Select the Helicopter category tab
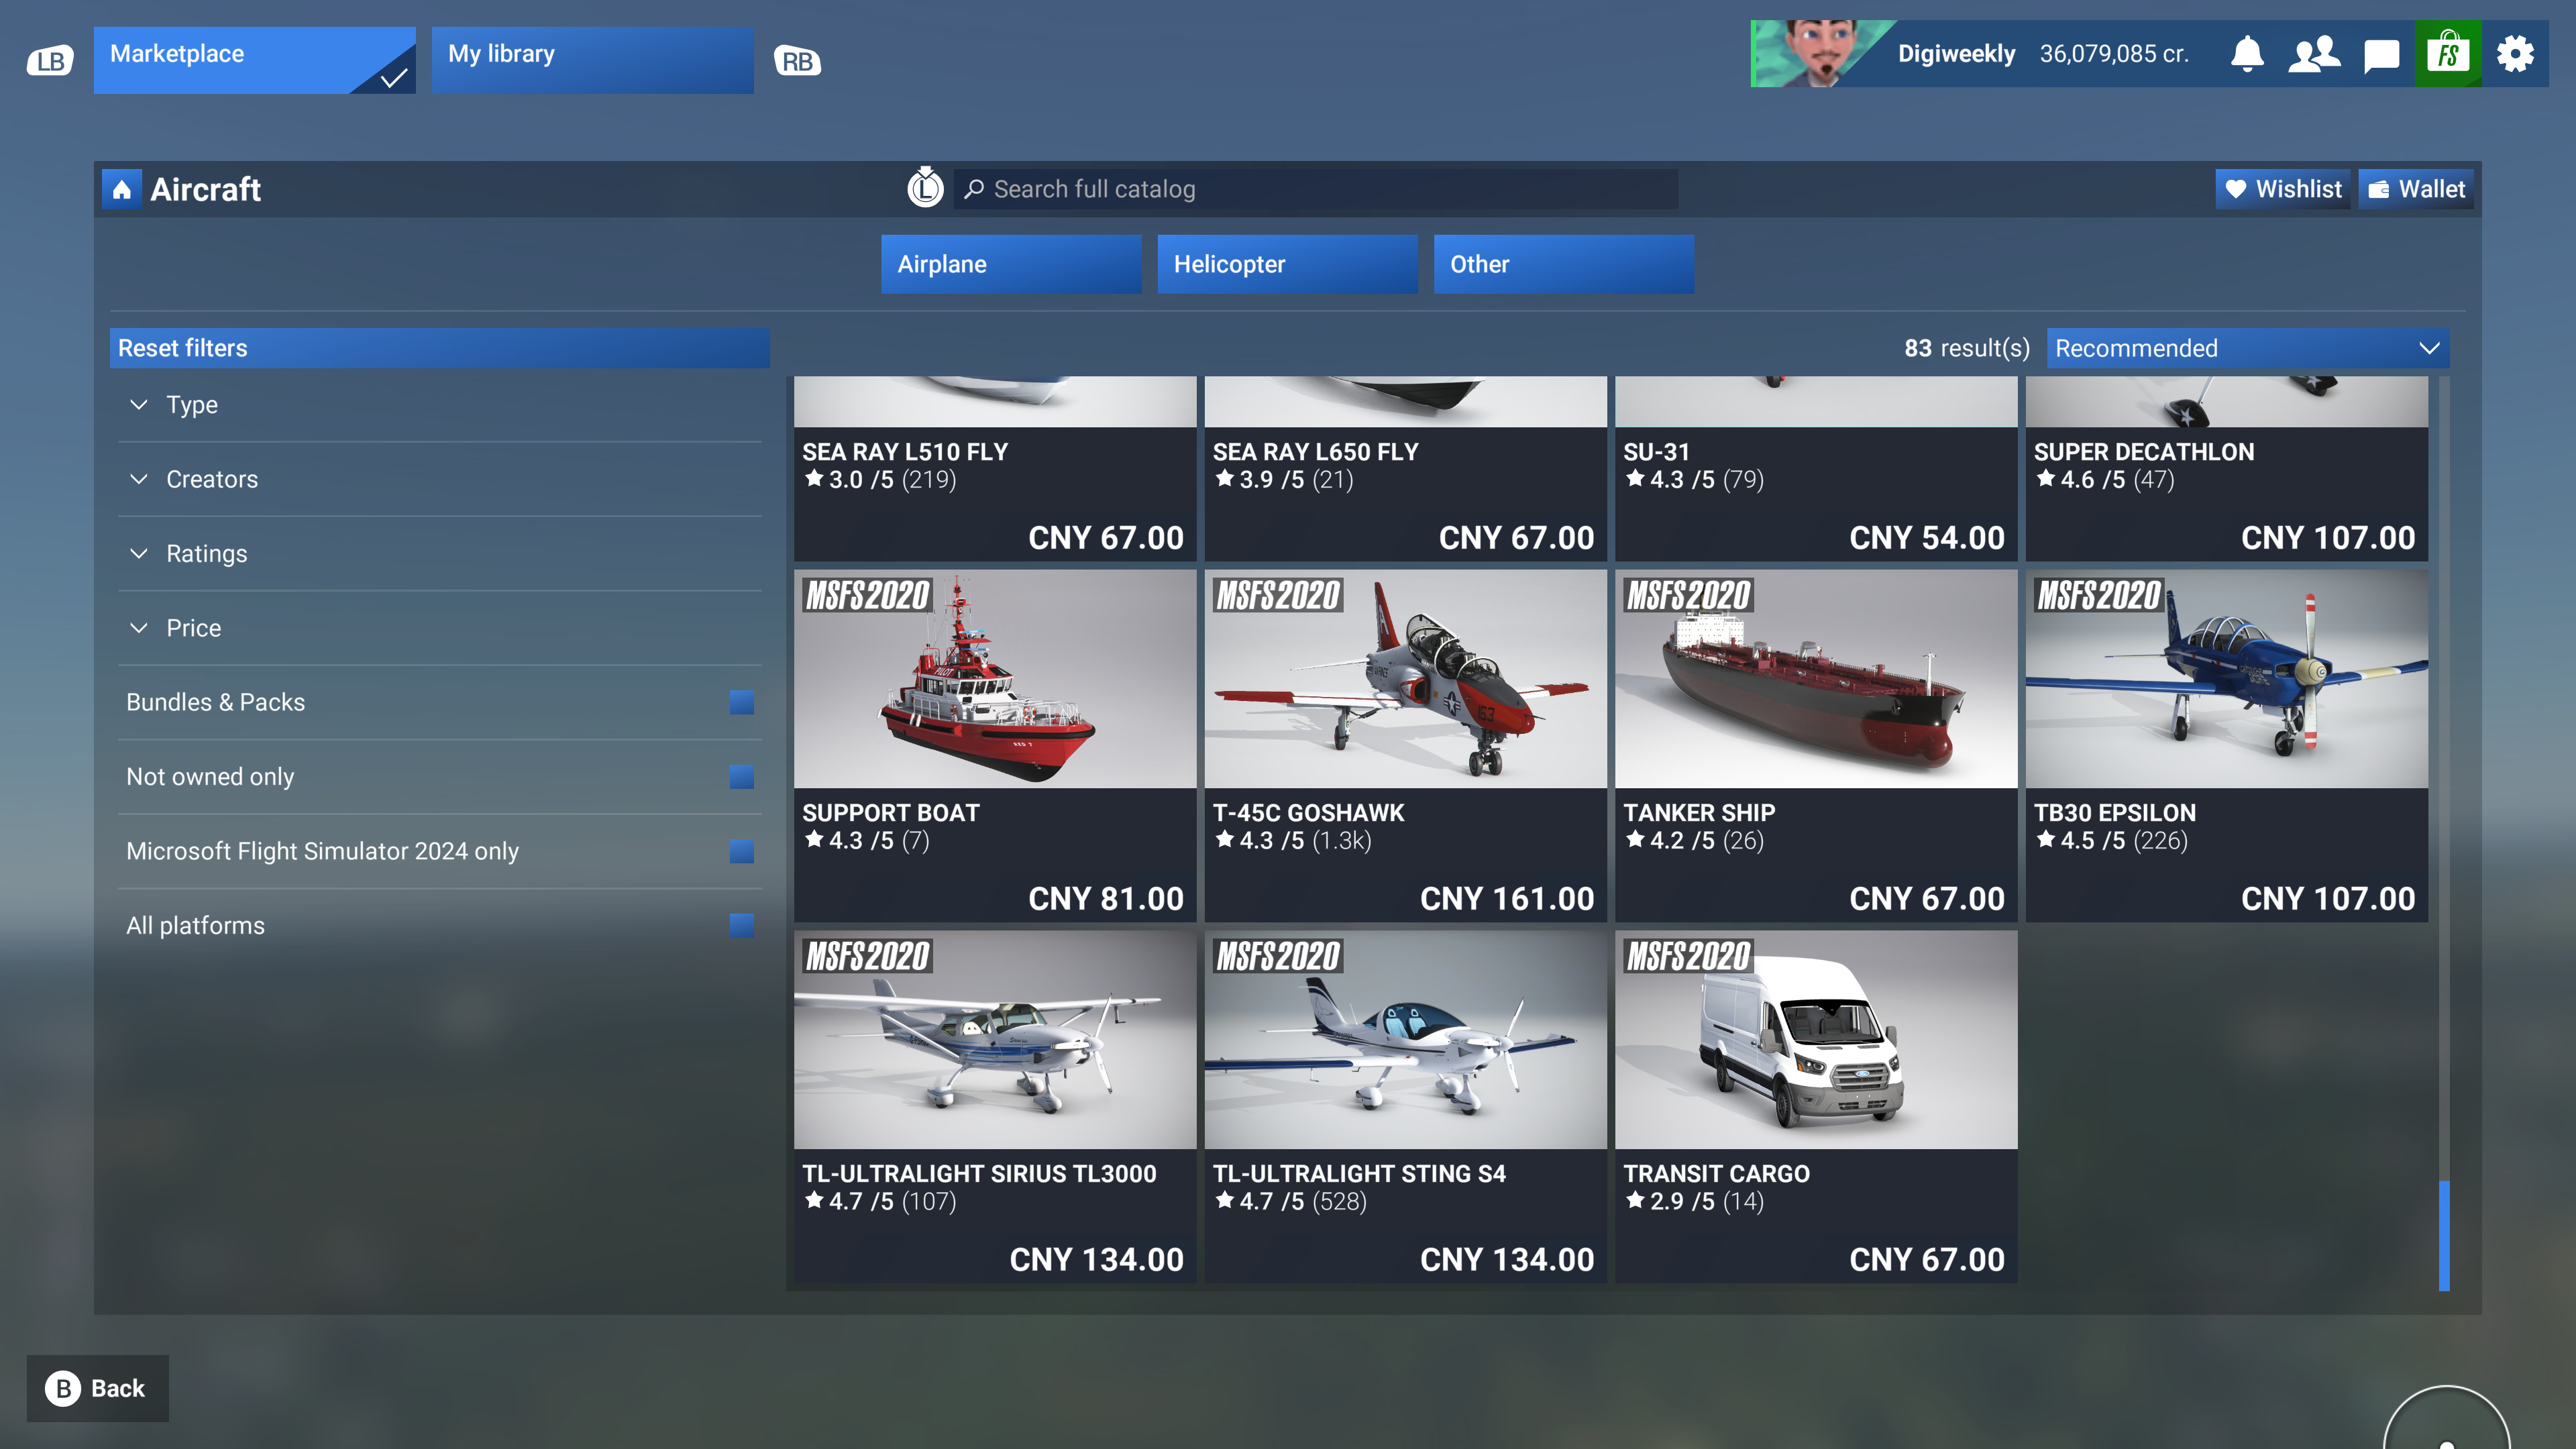 pyautogui.click(x=1287, y=264)
